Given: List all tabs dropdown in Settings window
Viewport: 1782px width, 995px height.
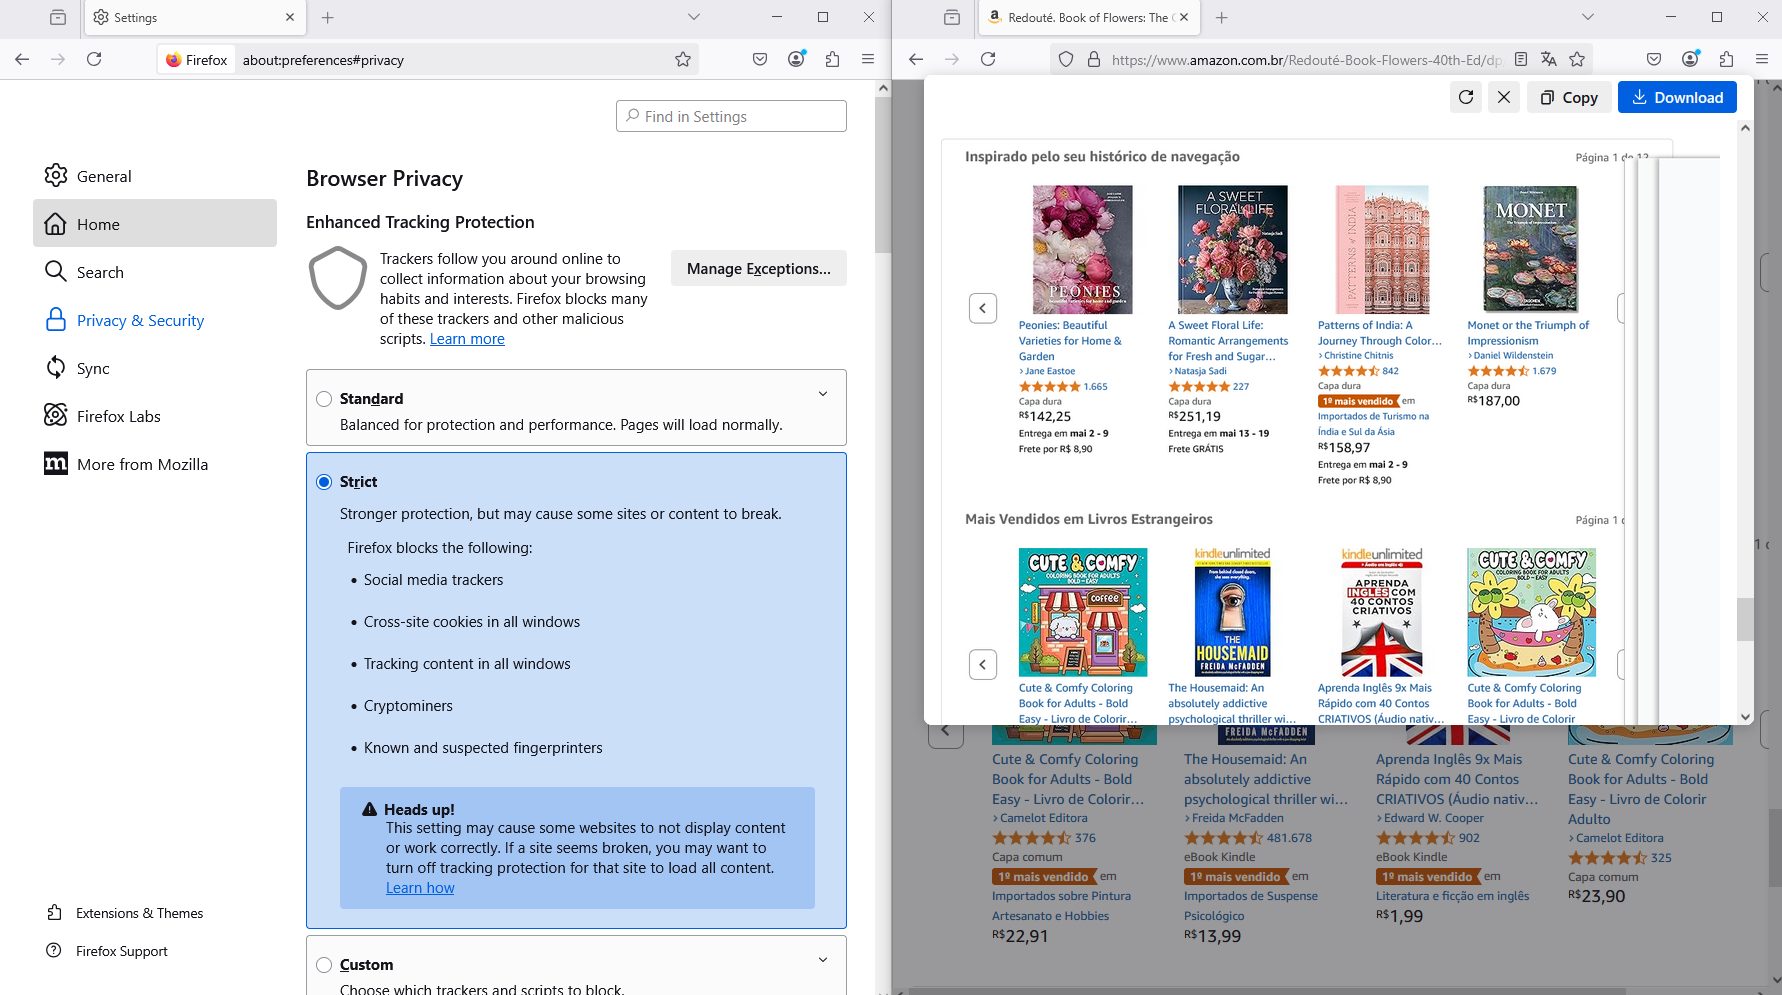Looking at the screenshot, I should tap(694, 17).
